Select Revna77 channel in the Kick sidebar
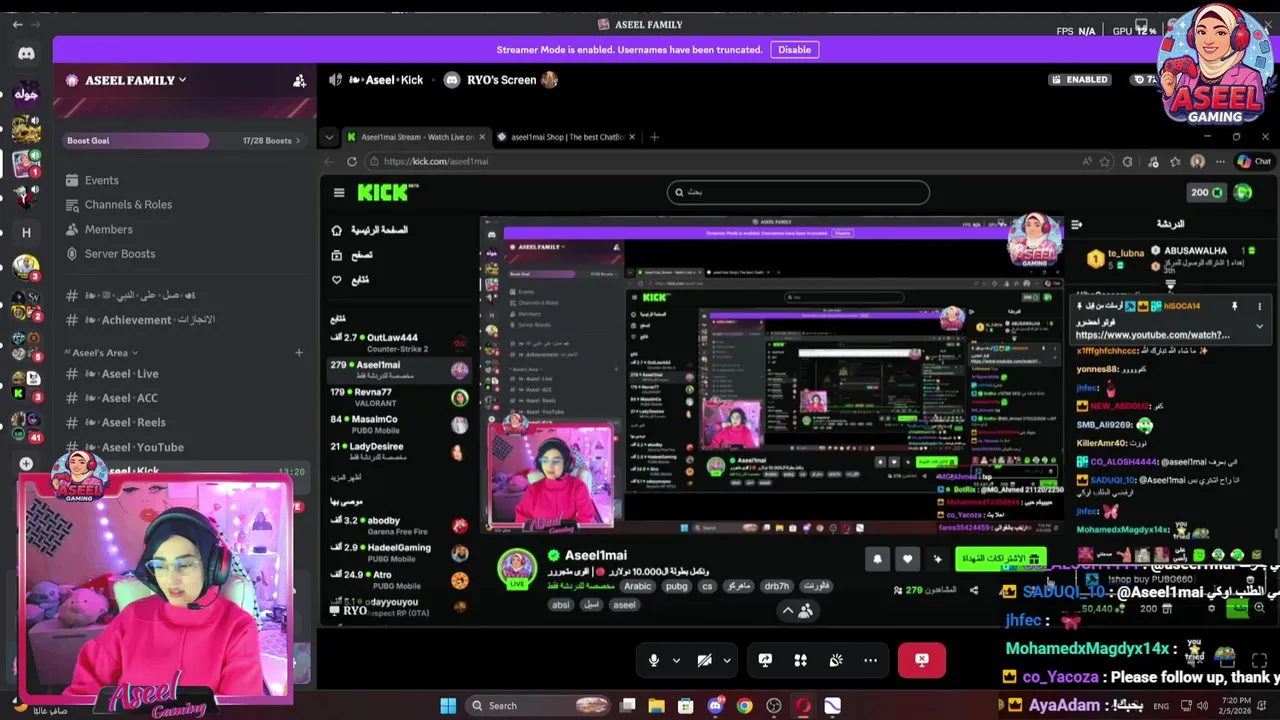 (399, 397)
